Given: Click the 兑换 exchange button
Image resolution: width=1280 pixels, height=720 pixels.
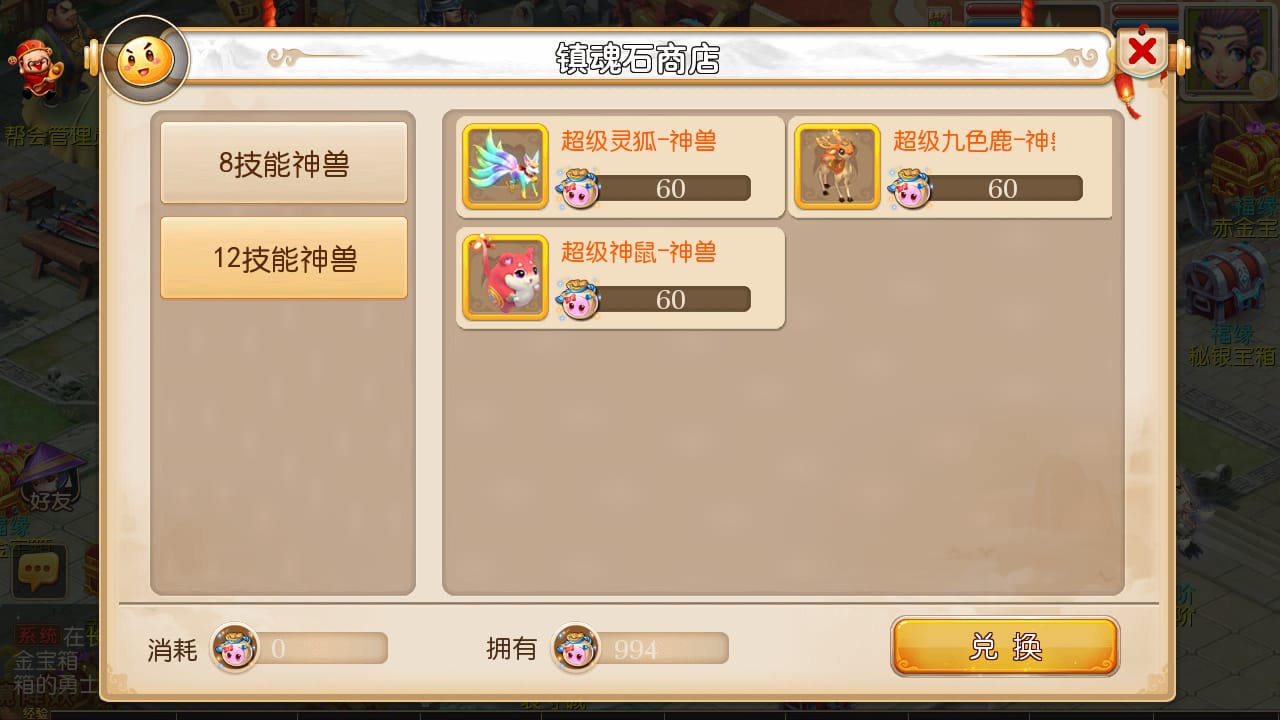Looking at the screenshot, I should click(x=1005, y=646).
